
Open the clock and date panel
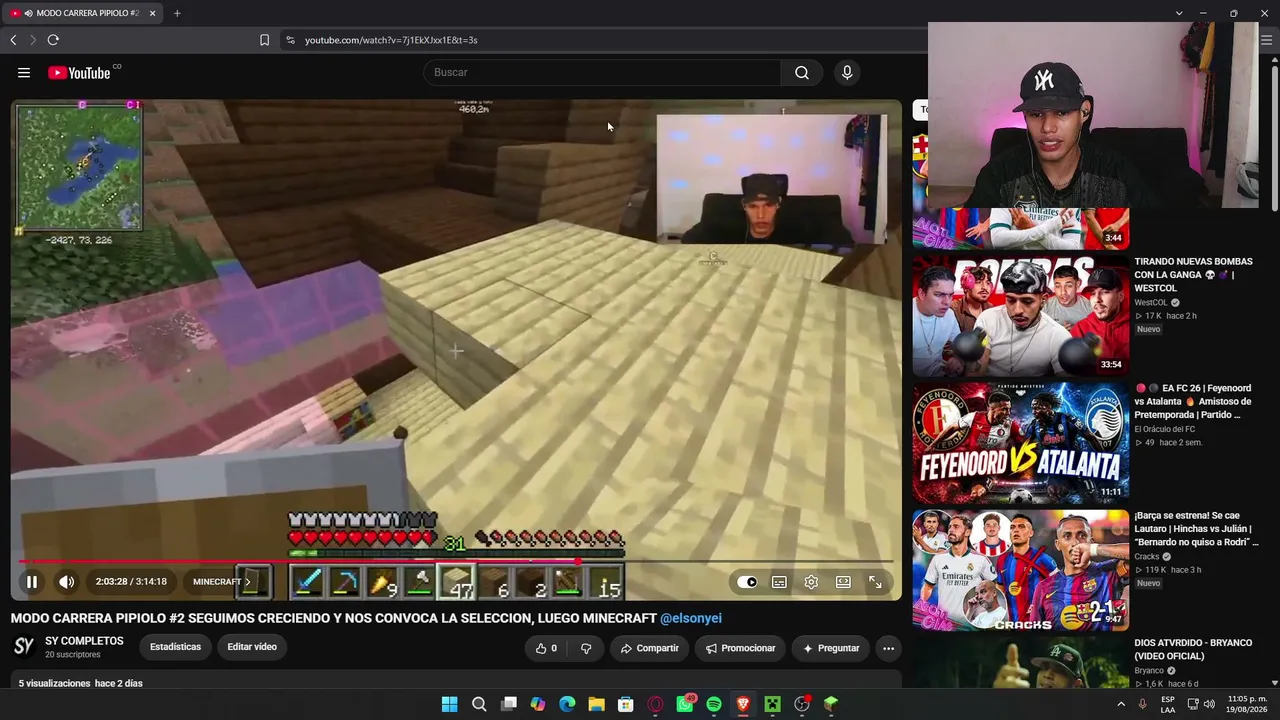[1248, 704]
